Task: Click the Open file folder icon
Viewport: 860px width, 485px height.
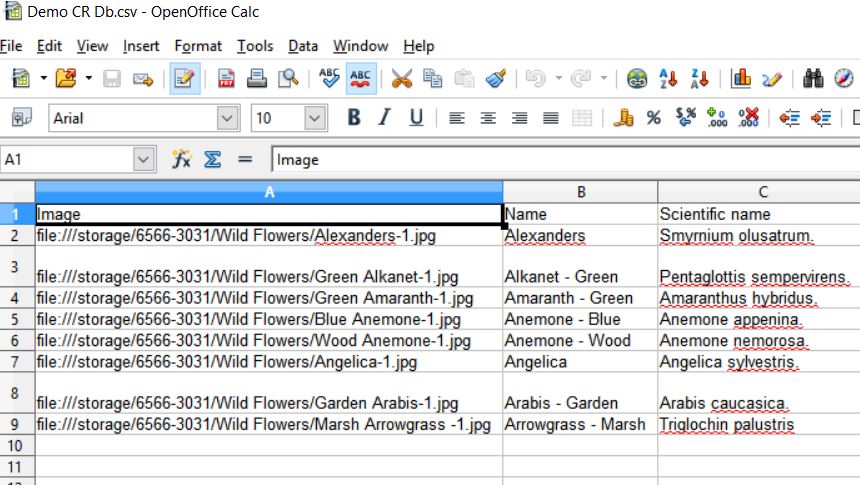Action: click(66, 78)
